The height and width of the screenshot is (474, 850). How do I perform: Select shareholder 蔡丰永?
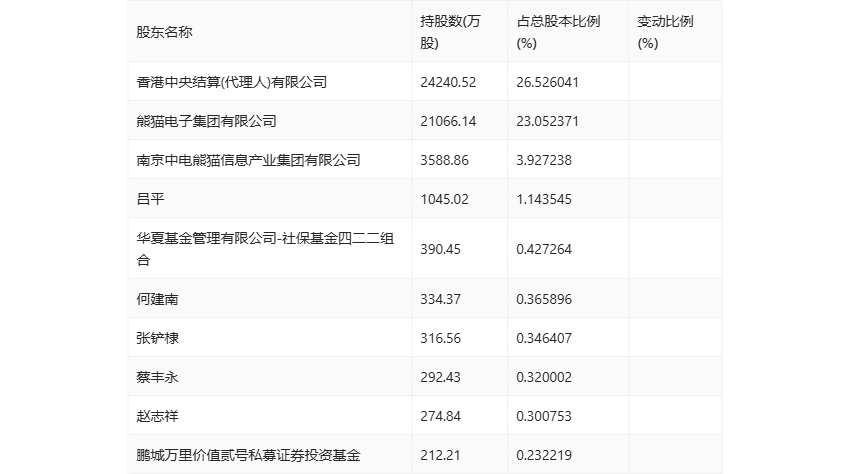click(x=157, y=377)
